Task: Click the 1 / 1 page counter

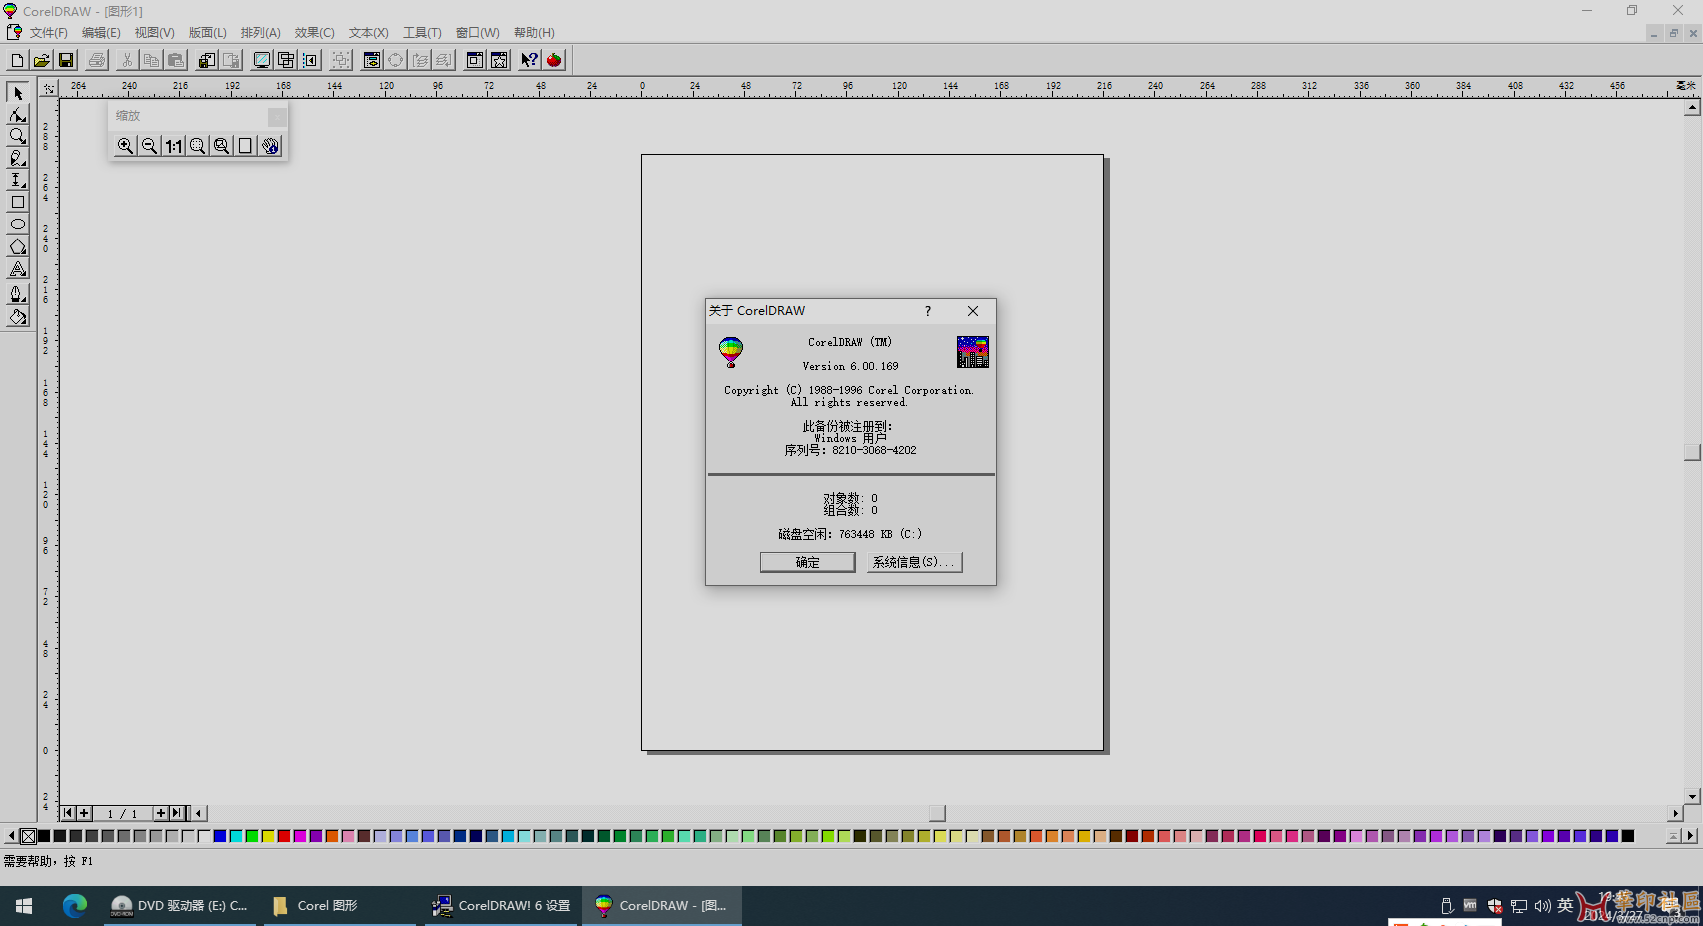Action: (x=122, y=814)
